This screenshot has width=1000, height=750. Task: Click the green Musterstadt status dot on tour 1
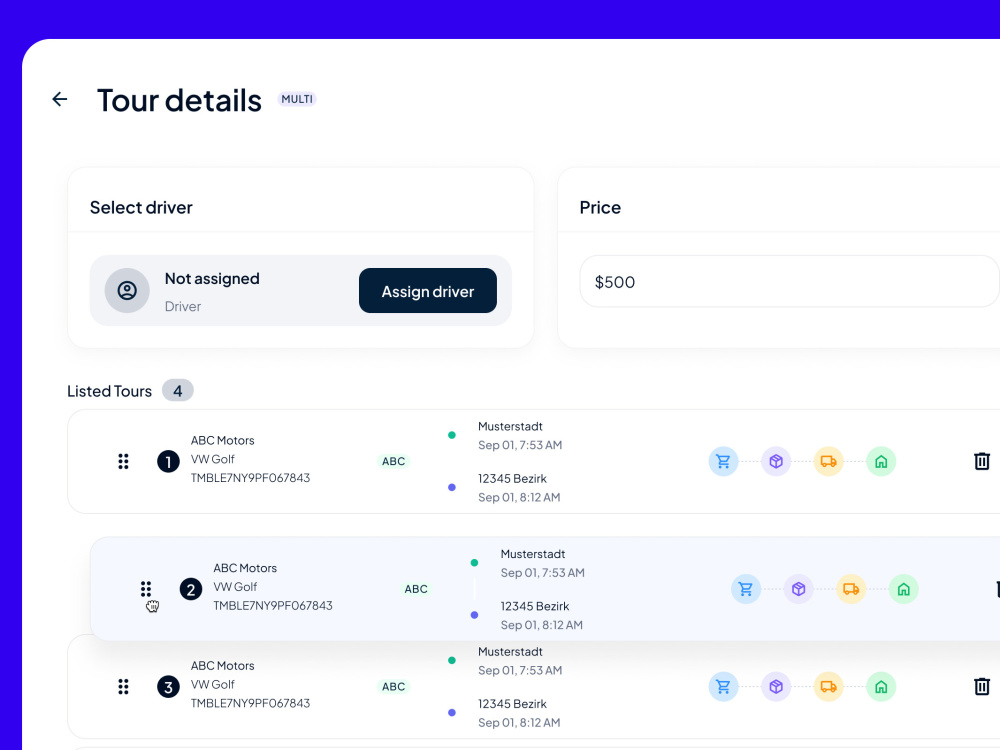tap(453, 436)
